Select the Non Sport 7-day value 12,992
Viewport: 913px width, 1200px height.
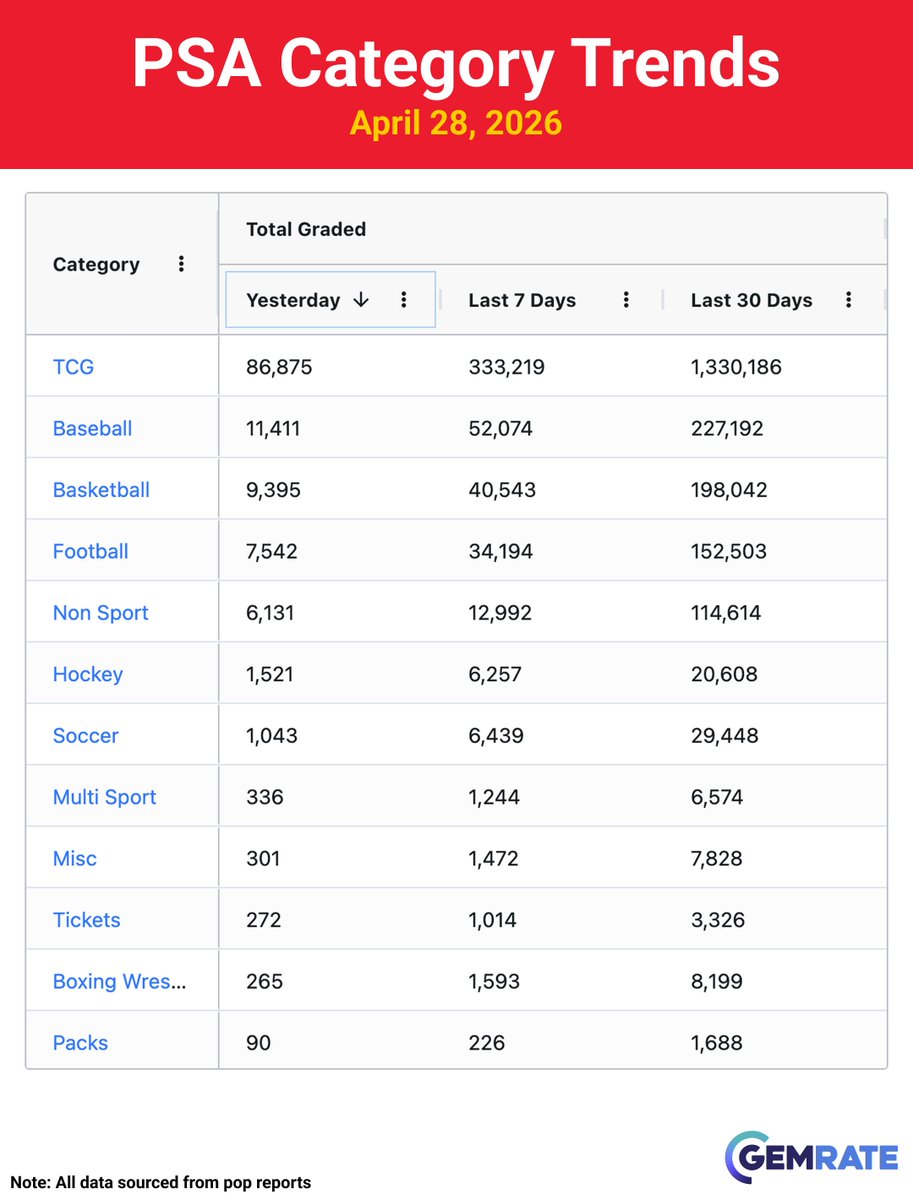click(501, 613)
